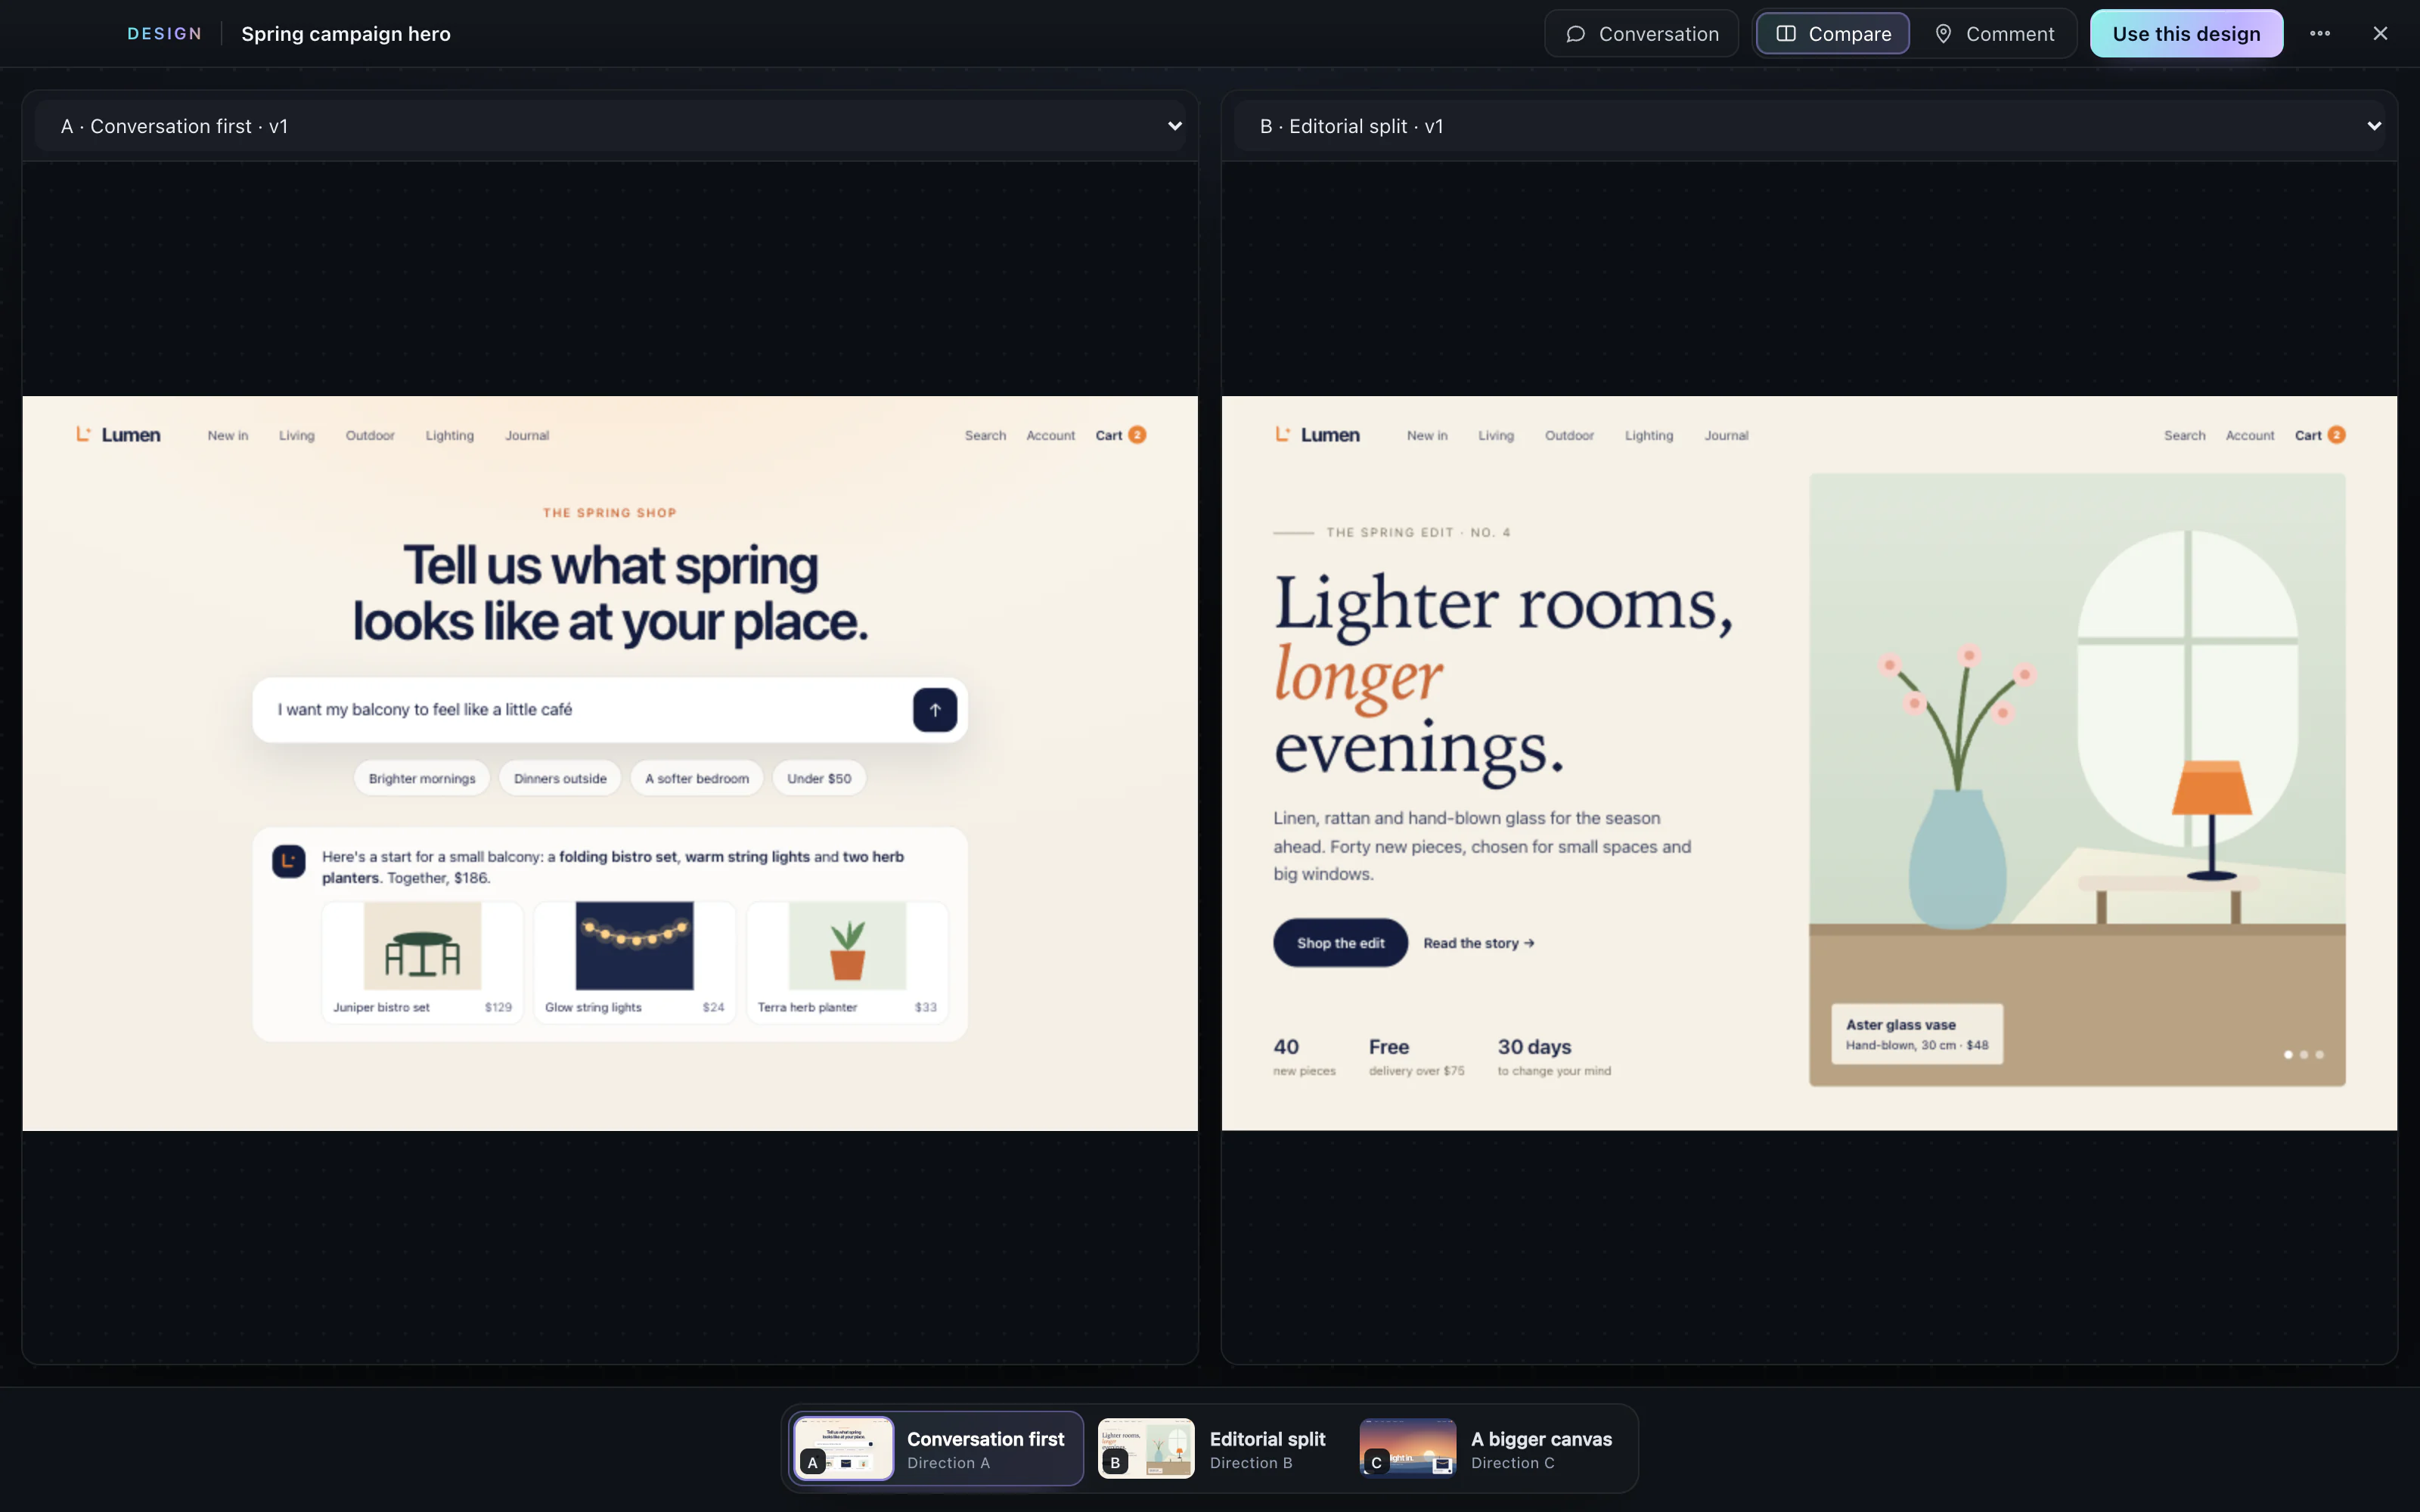
Task: Click the orange cart count badge in design A
Action: pos(1137,435)
